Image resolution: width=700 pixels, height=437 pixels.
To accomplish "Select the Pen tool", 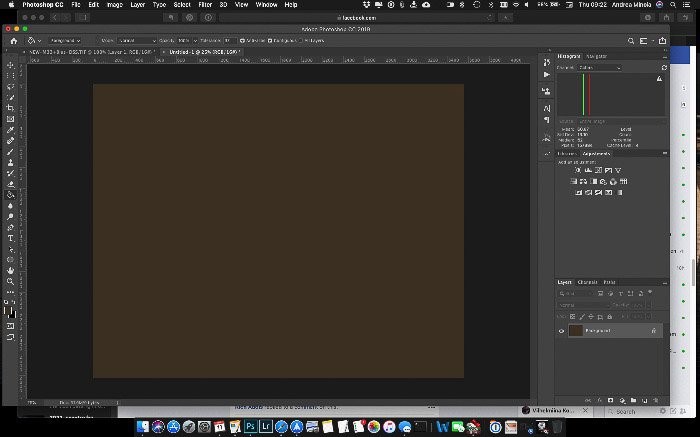I will [x=10, y=228].
